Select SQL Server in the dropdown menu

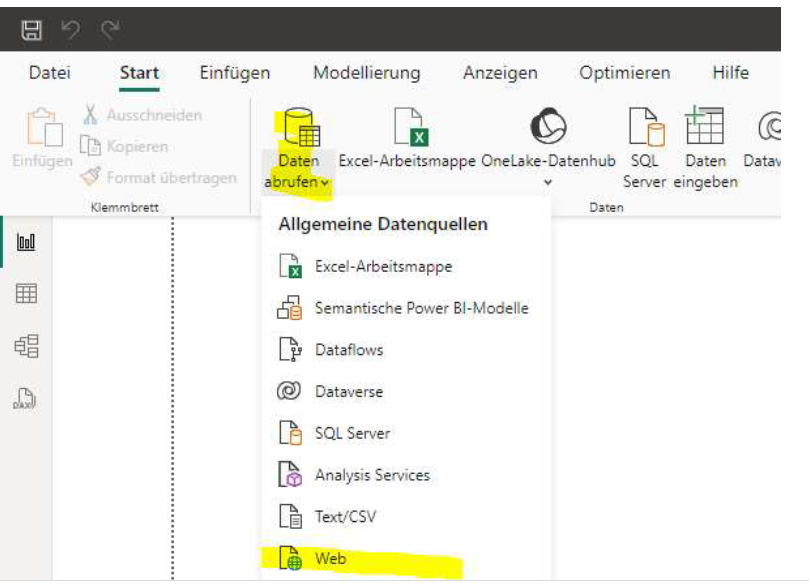pos(406,433)
